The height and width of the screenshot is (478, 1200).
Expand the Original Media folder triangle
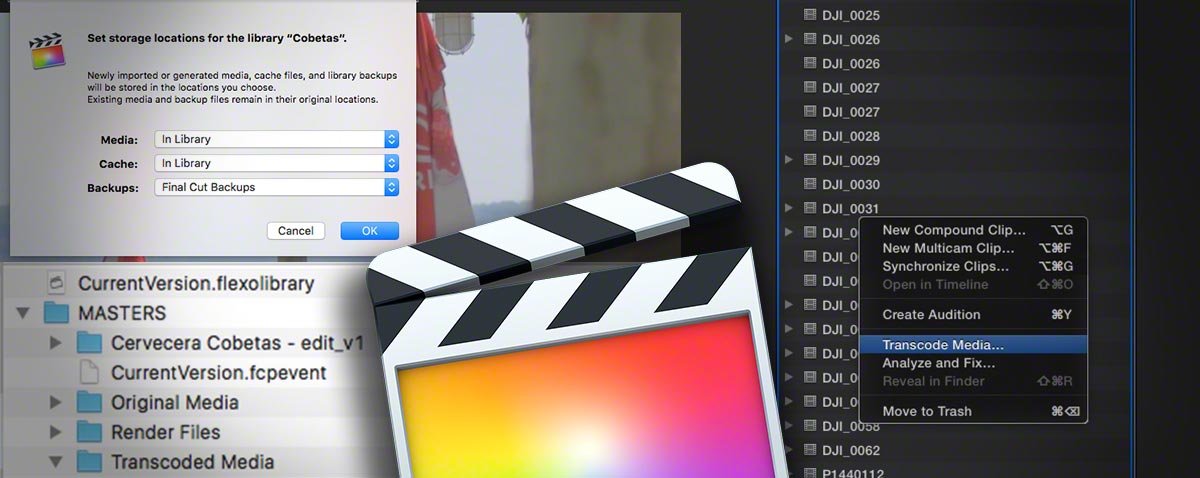tap(56, 403)
